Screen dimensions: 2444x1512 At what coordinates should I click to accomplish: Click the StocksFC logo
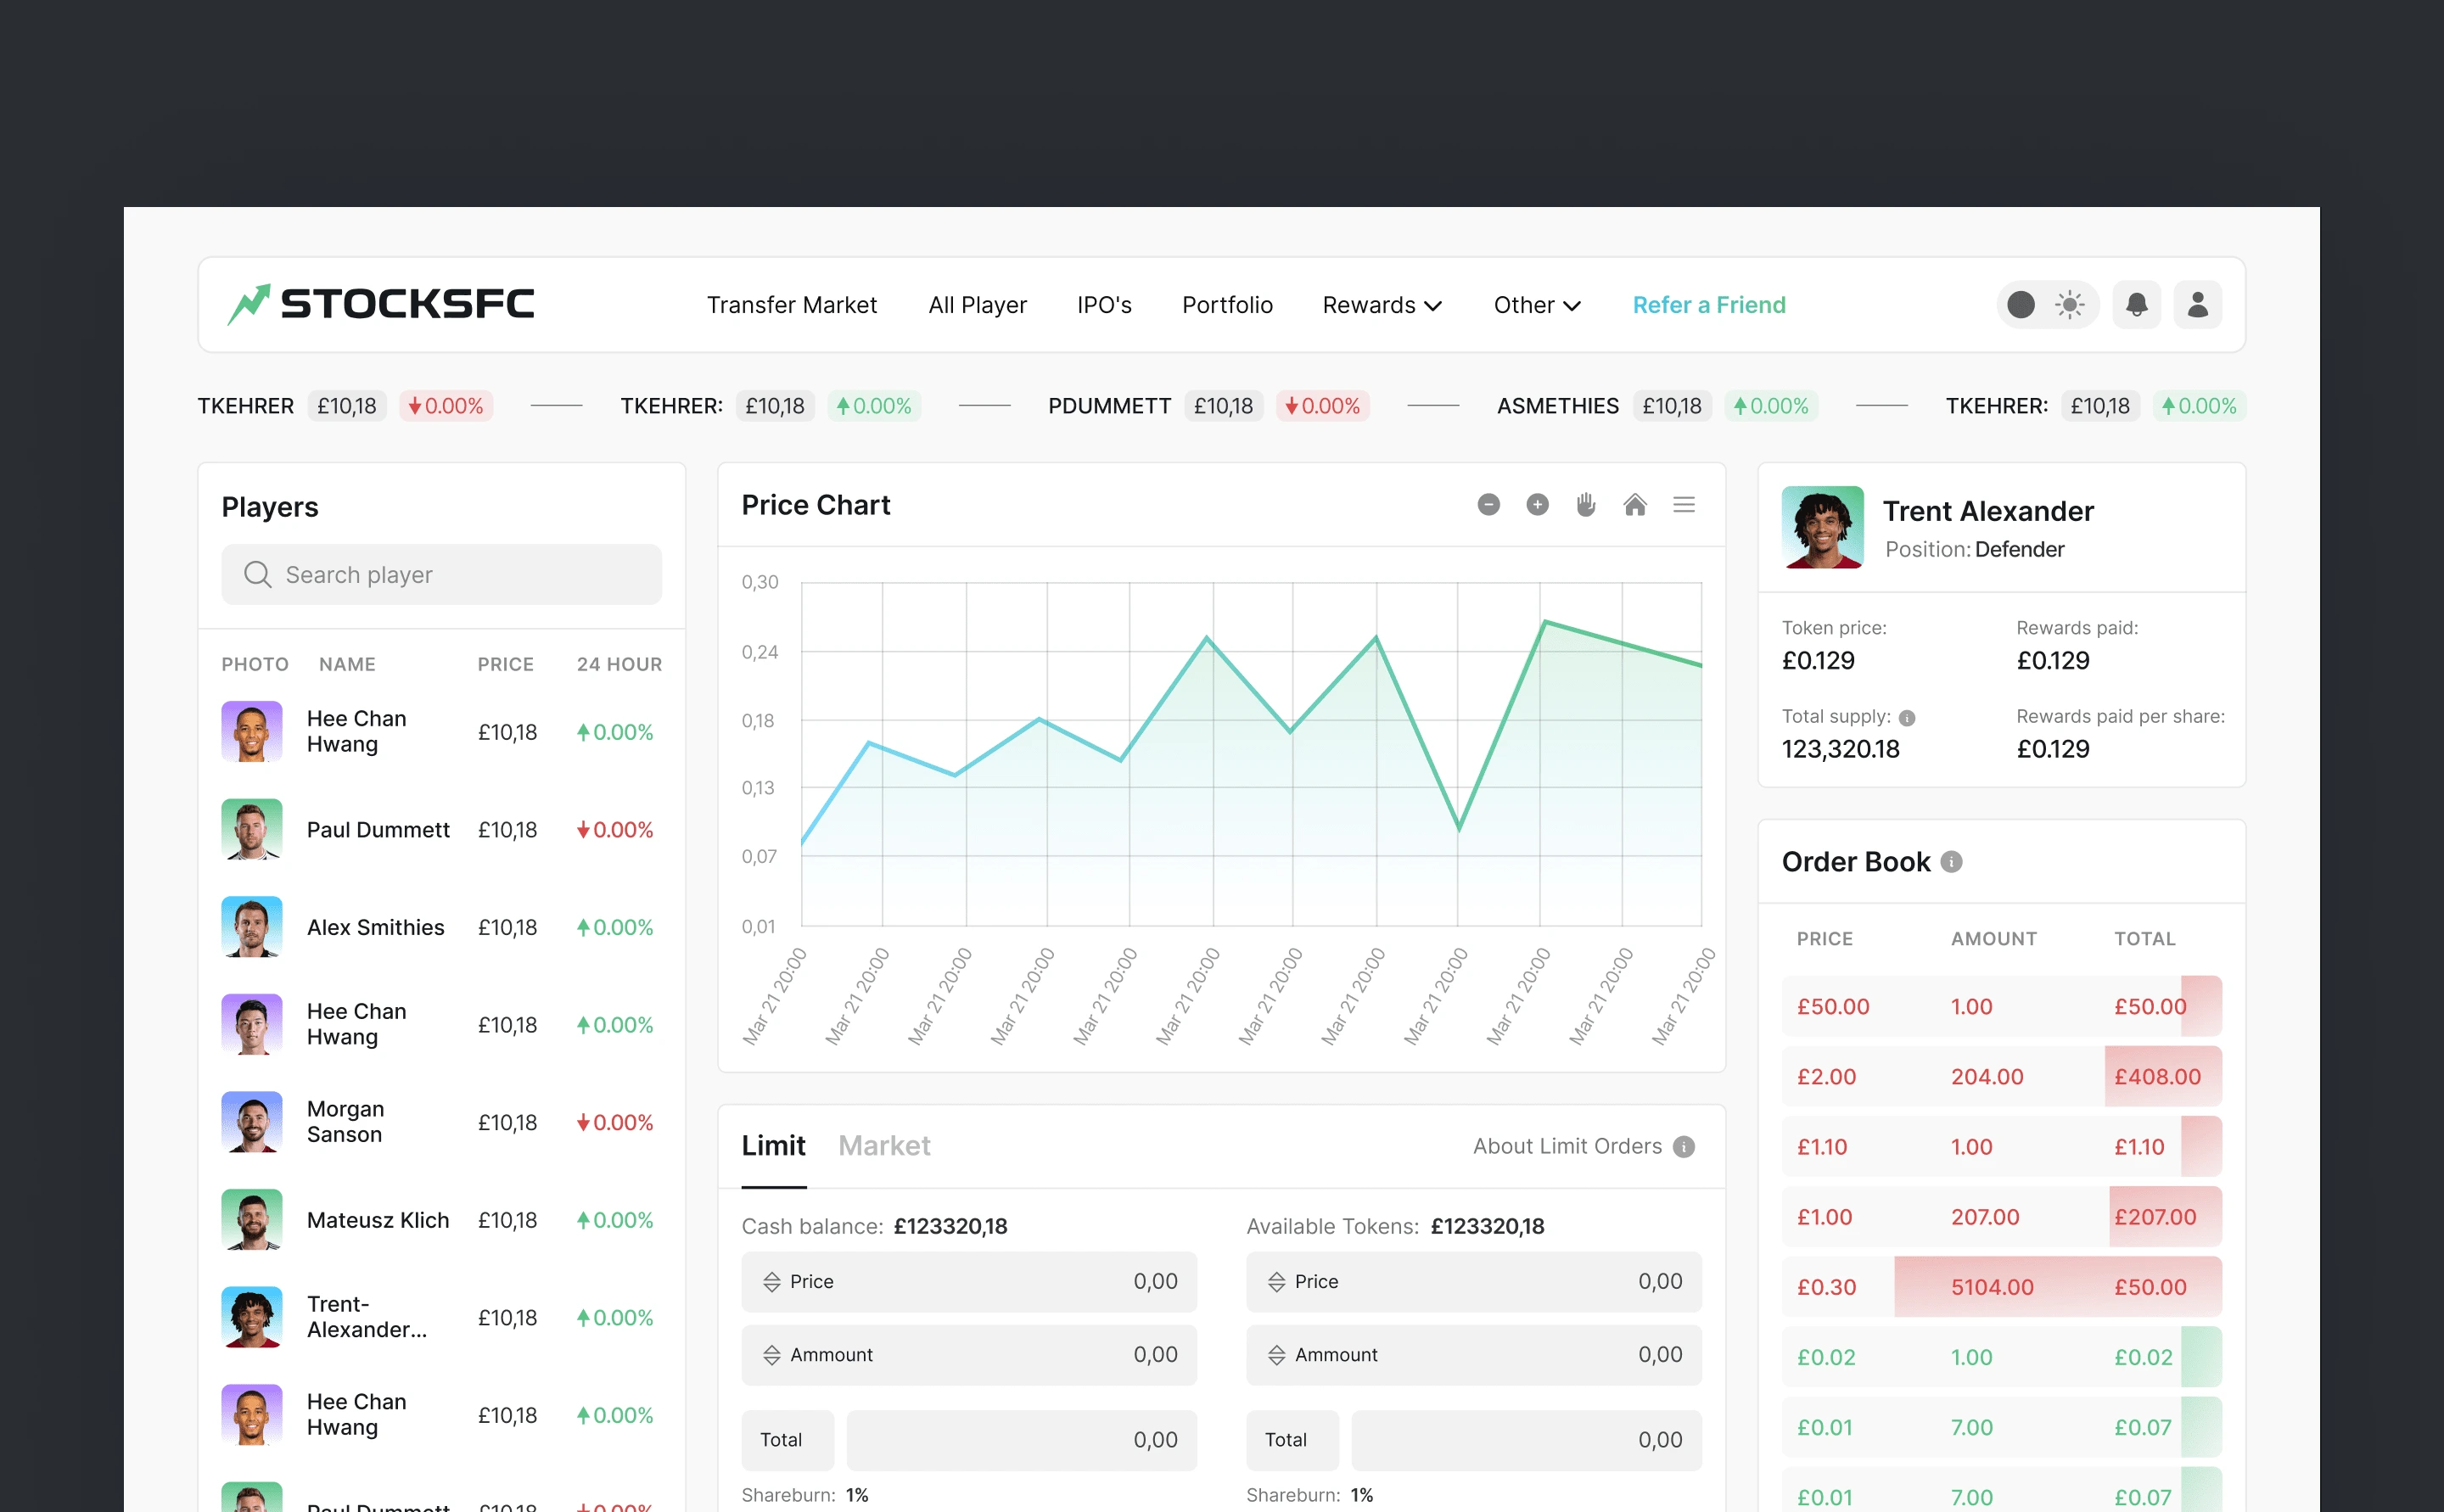pyautogui.click(x=381, y=304)
